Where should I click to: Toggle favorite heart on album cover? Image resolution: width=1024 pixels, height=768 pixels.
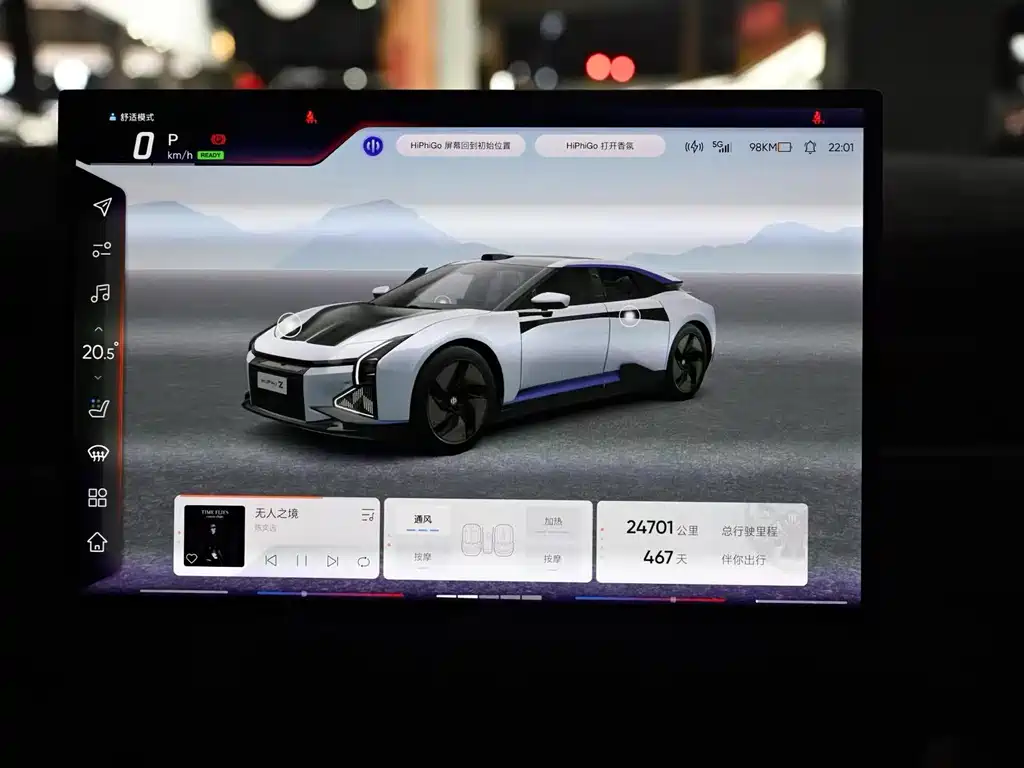192,558
